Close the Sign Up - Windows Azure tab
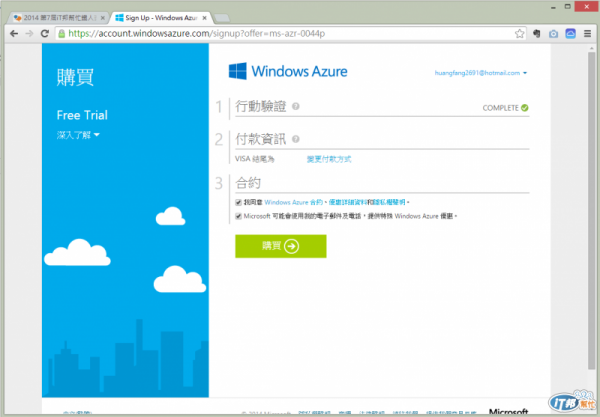This screenshot has height=417, width=600. (204, 18)
